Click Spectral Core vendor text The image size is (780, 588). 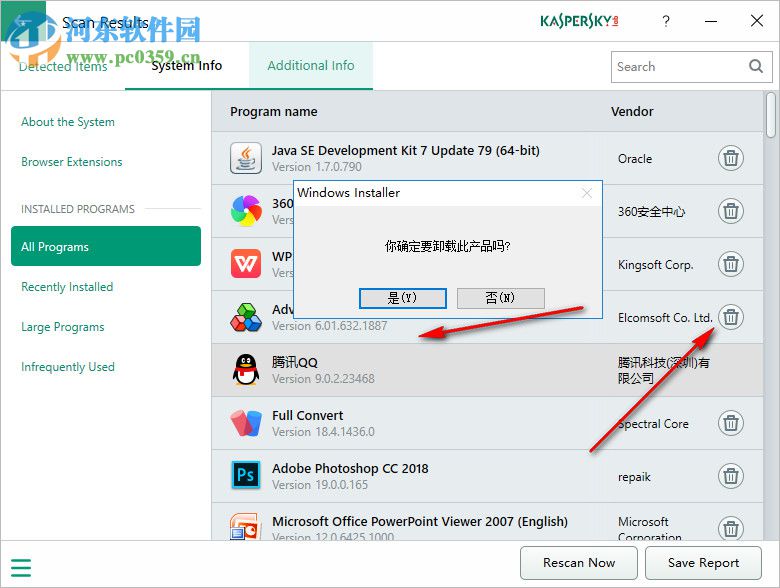[x=653, y=424]
